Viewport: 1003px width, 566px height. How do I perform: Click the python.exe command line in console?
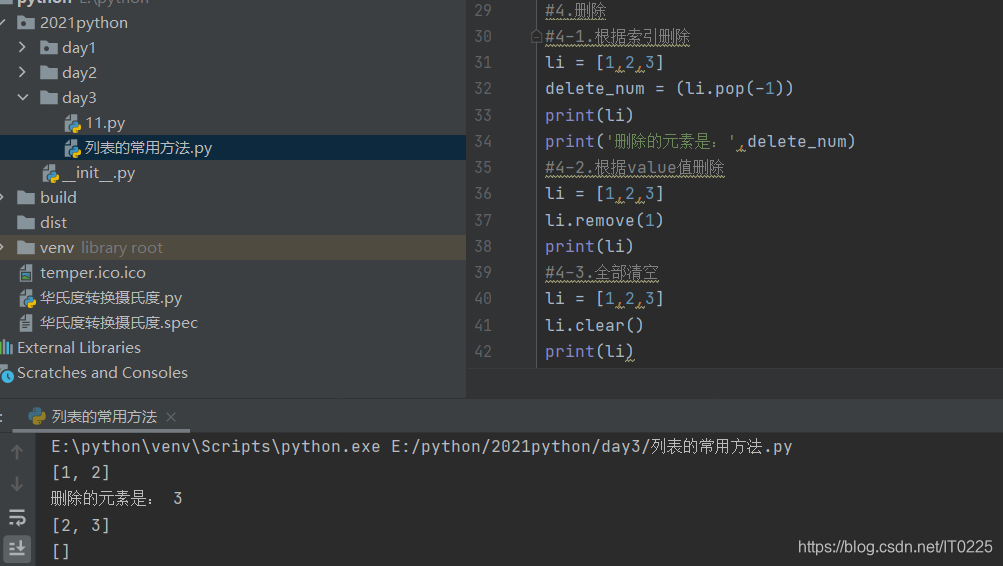point(422,446)
